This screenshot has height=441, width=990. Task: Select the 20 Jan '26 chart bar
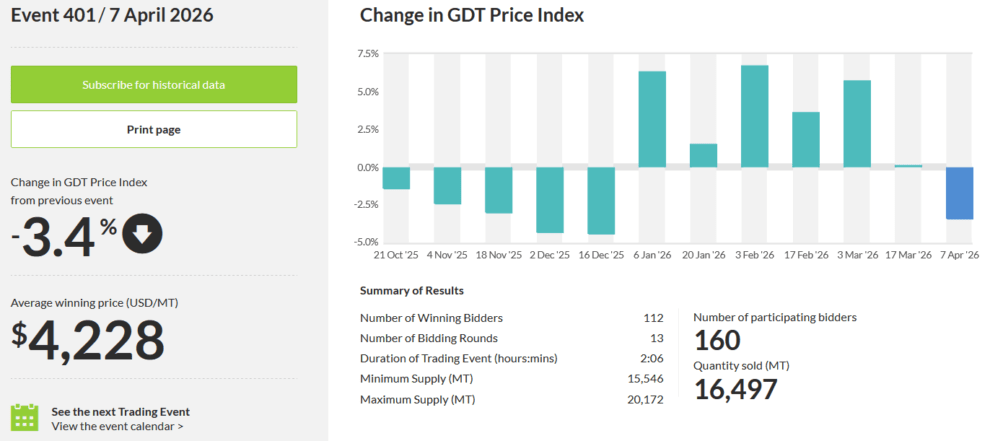pyautogui.click(x=703, y=155)
